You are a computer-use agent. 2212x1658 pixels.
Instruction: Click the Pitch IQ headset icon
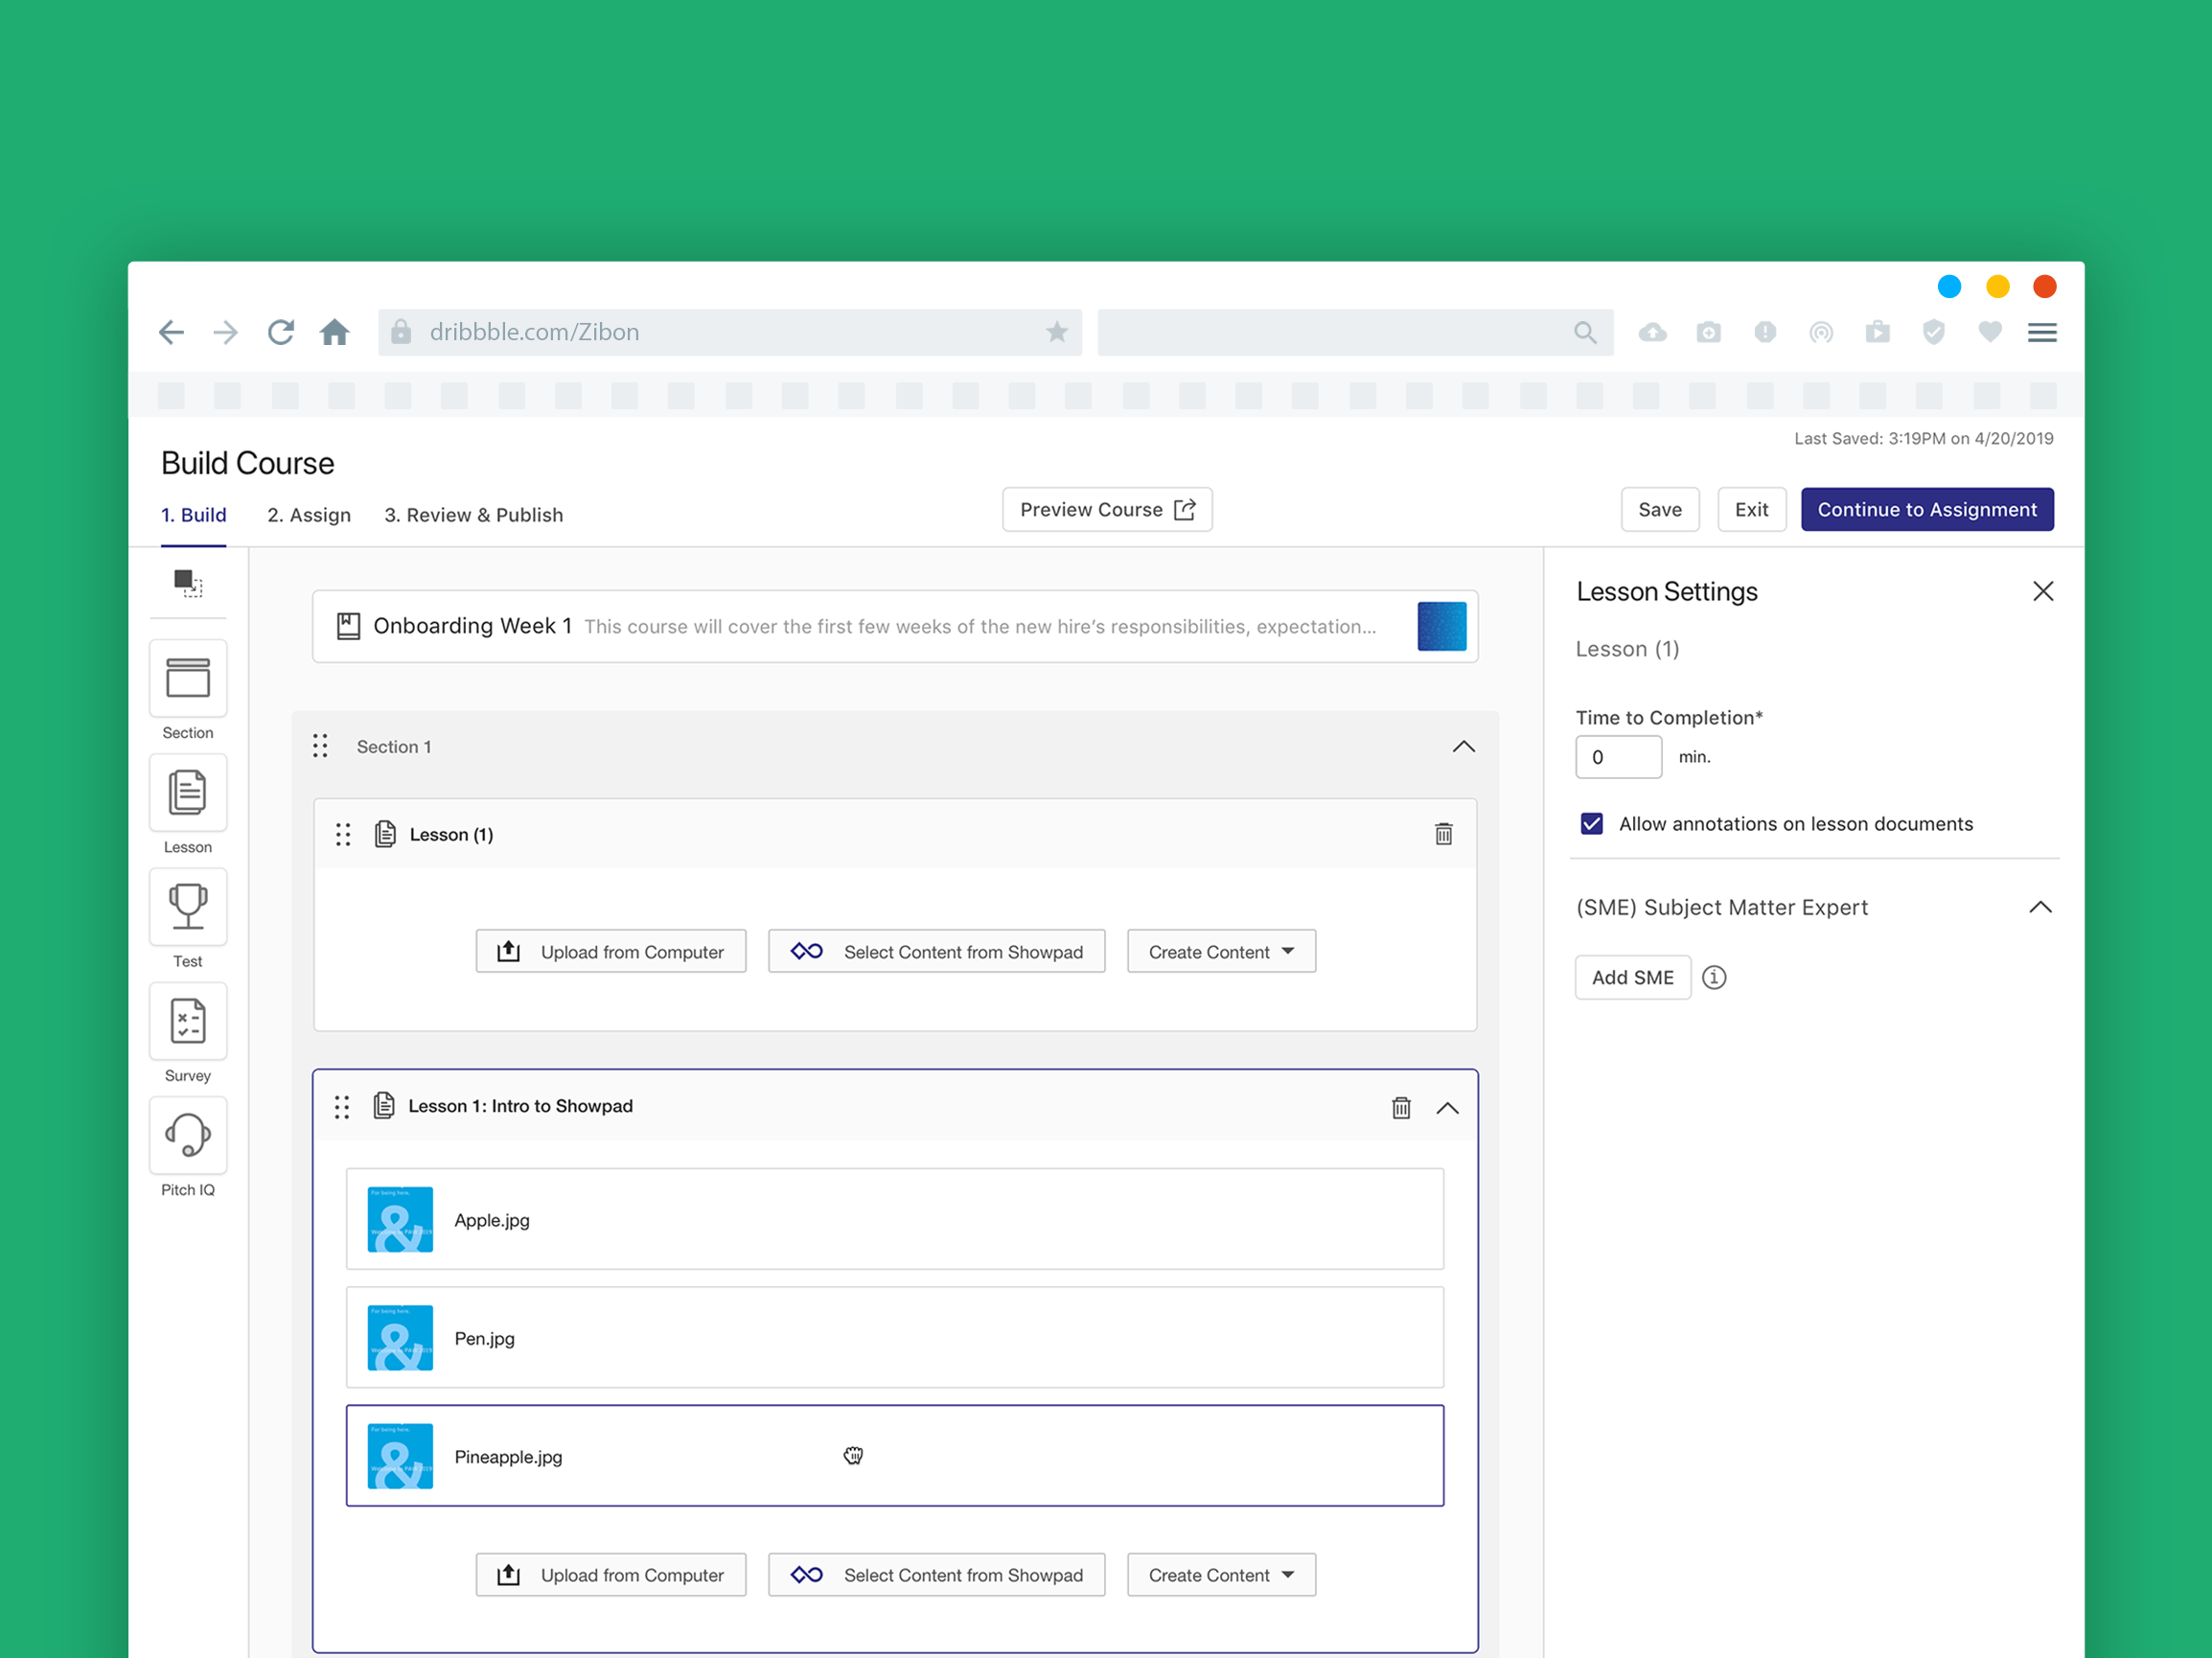coord(187,1136)
